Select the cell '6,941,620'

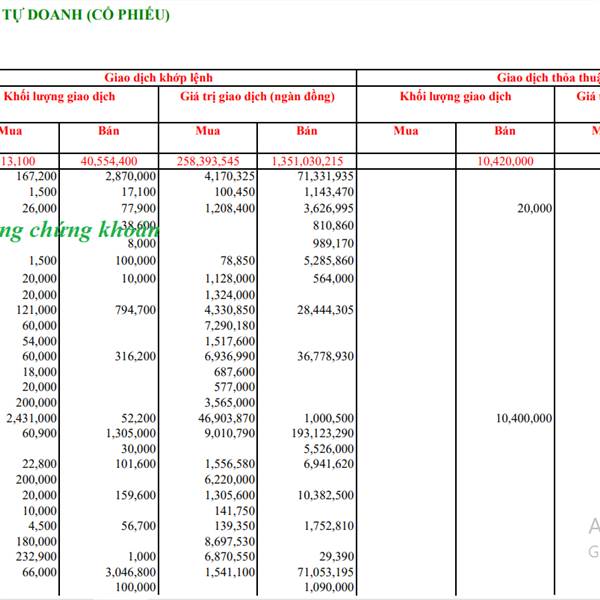tap(329, 464)
